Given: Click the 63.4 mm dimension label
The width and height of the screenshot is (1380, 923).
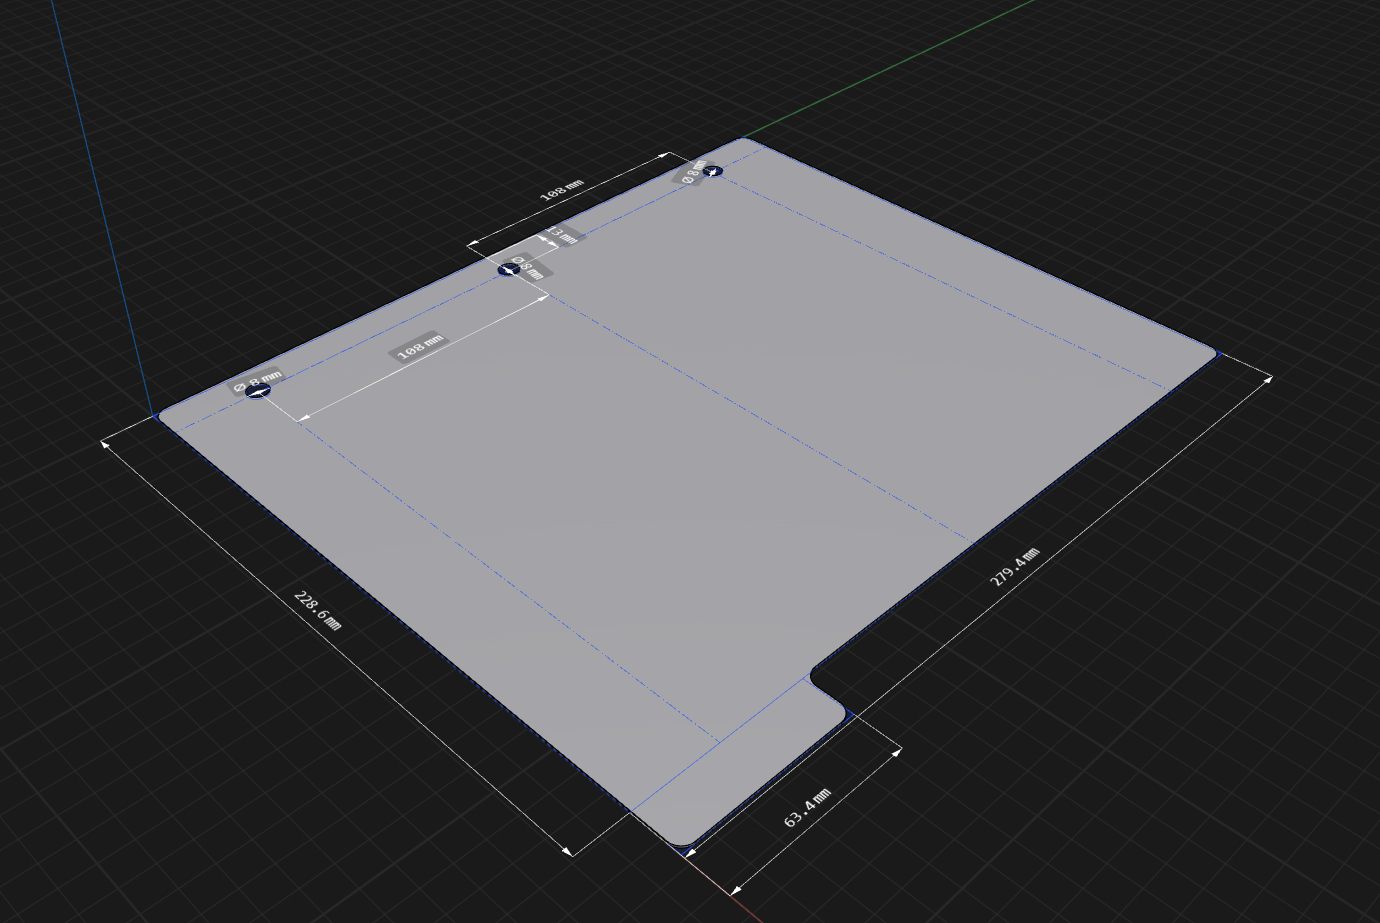Looking at the screenshot, I should 807,808.
